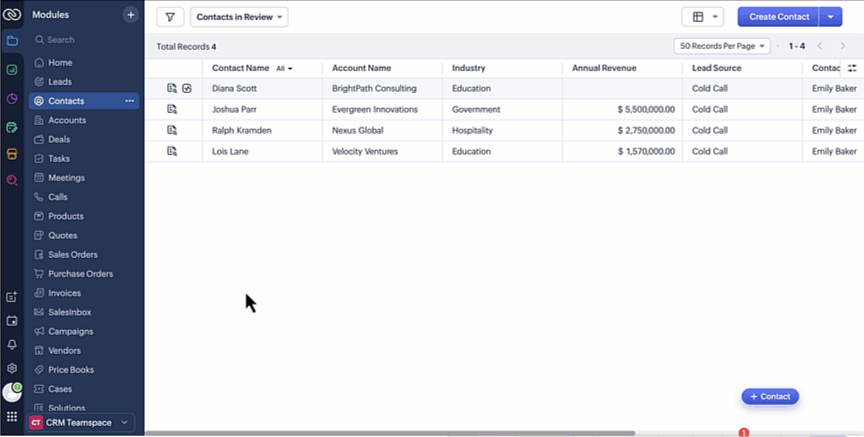Open the table view layout dropdown
Viewport: 864px width, 437px height.
click(703, 17)
